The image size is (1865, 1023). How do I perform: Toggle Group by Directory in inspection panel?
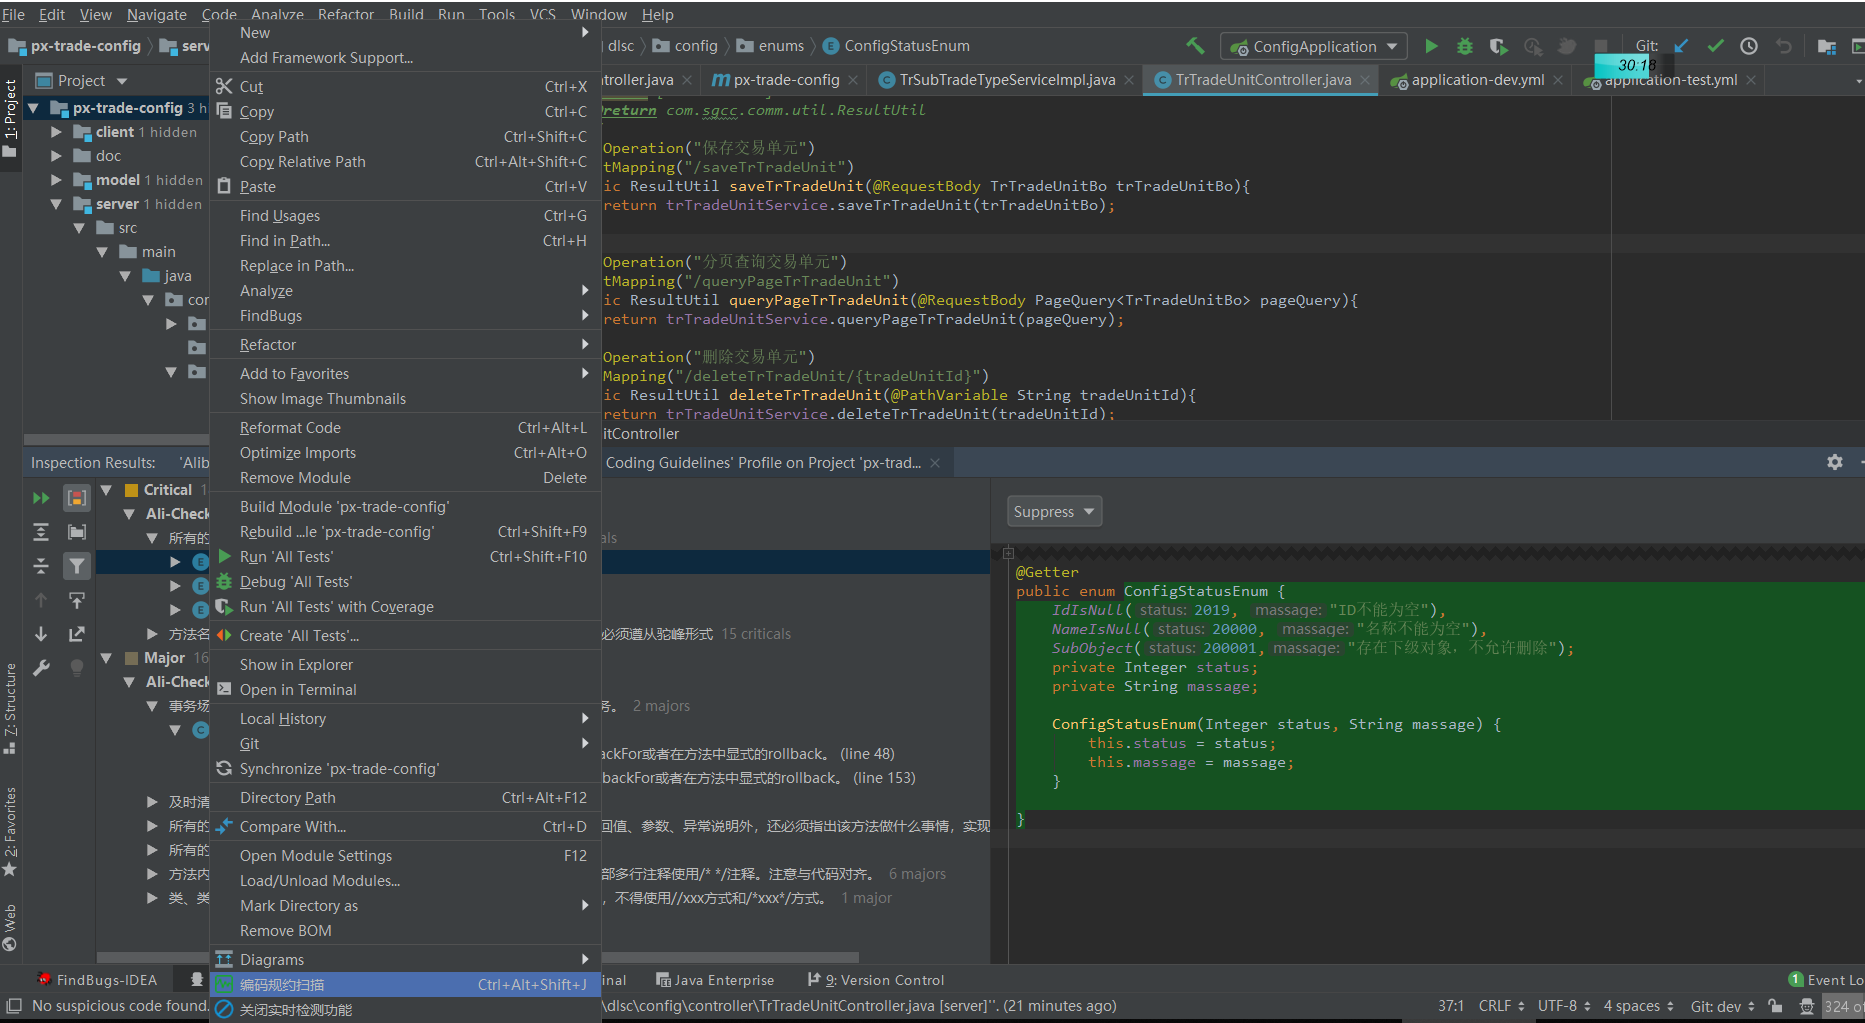point(77,532)
